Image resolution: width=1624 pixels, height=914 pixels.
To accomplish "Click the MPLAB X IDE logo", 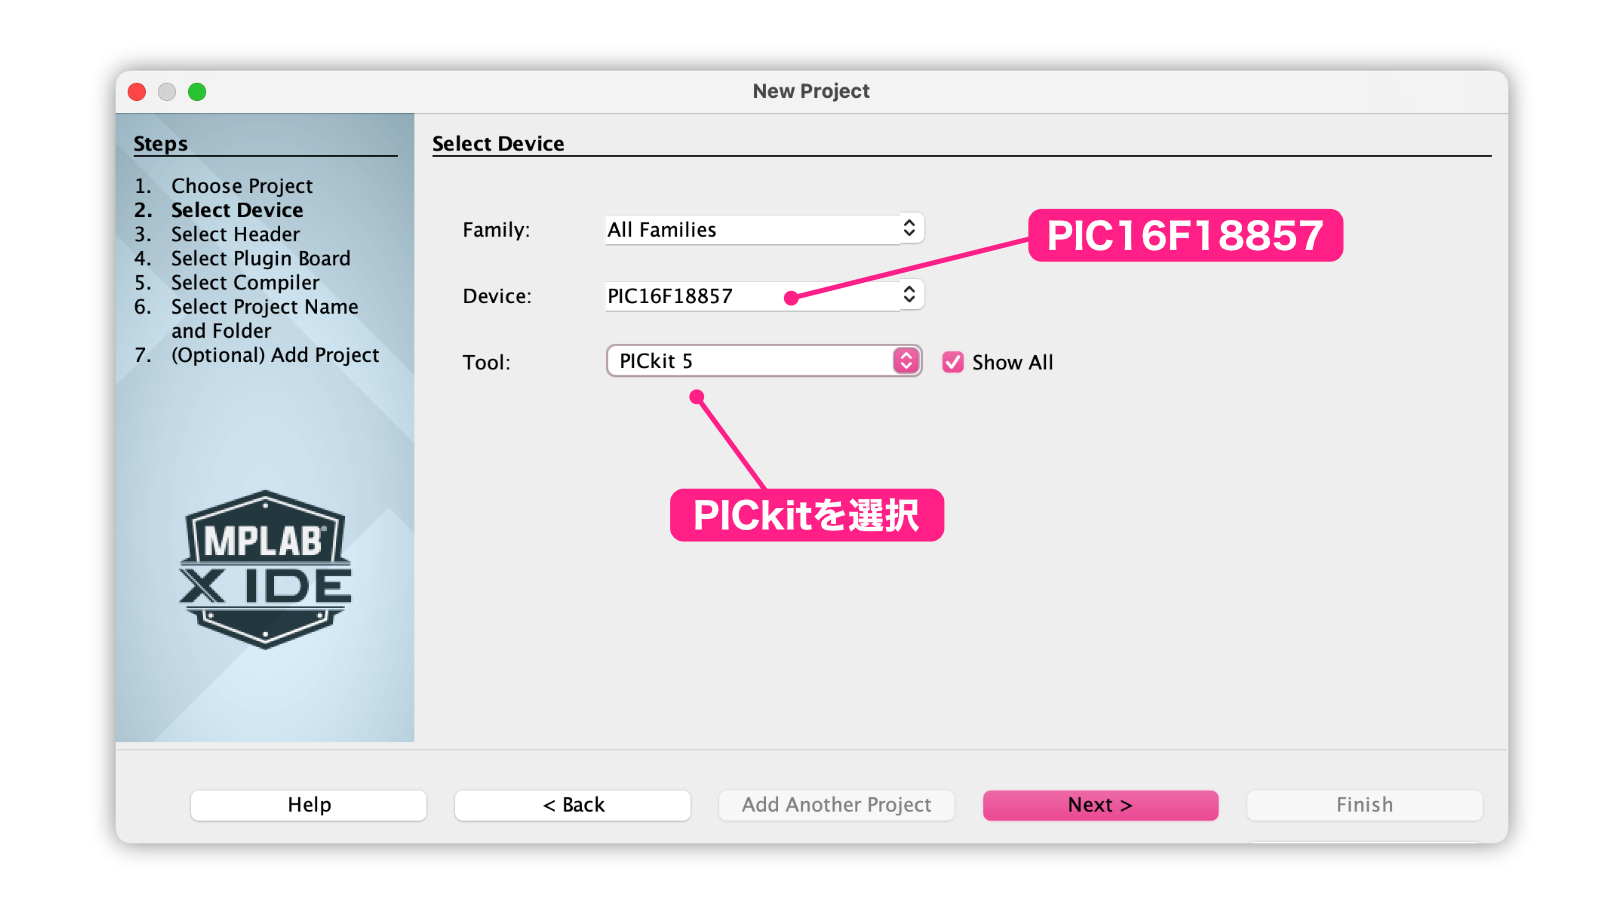I will pos(265,569).
